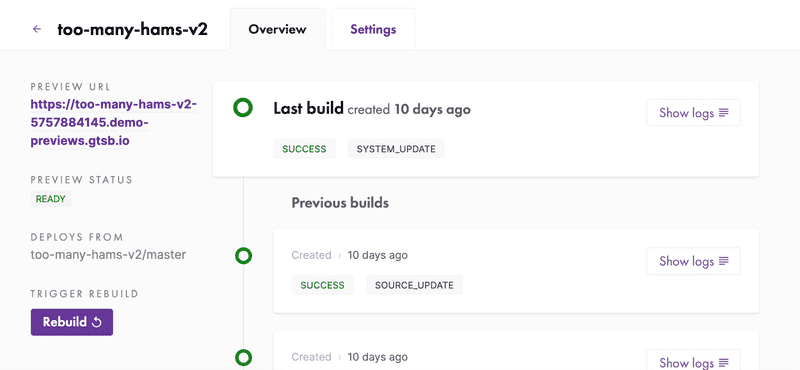Trigger a rebuild with the Rebuild button

[72, 322]
